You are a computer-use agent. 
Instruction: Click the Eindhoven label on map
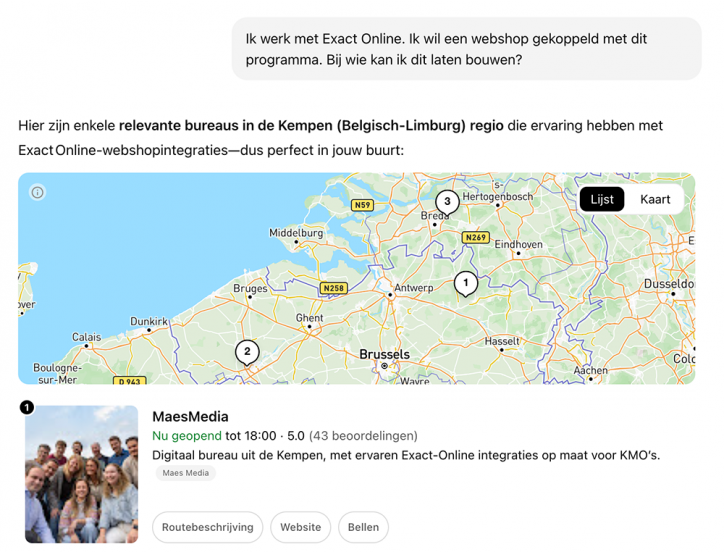click(x=519, y=244)
